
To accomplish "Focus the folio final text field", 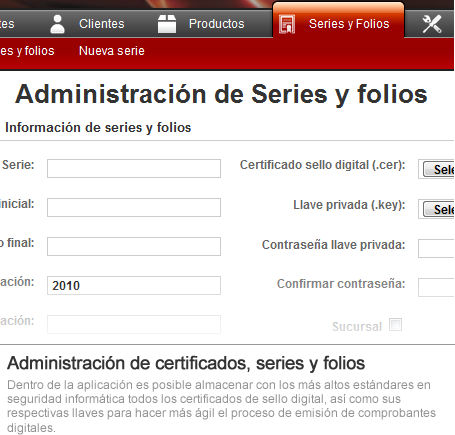I will [x=134, y=246].
